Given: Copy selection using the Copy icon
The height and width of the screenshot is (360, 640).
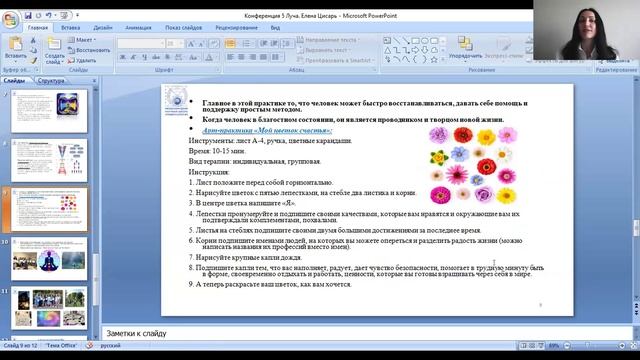Looking at the screenshot, I should [x=33, y=50].
